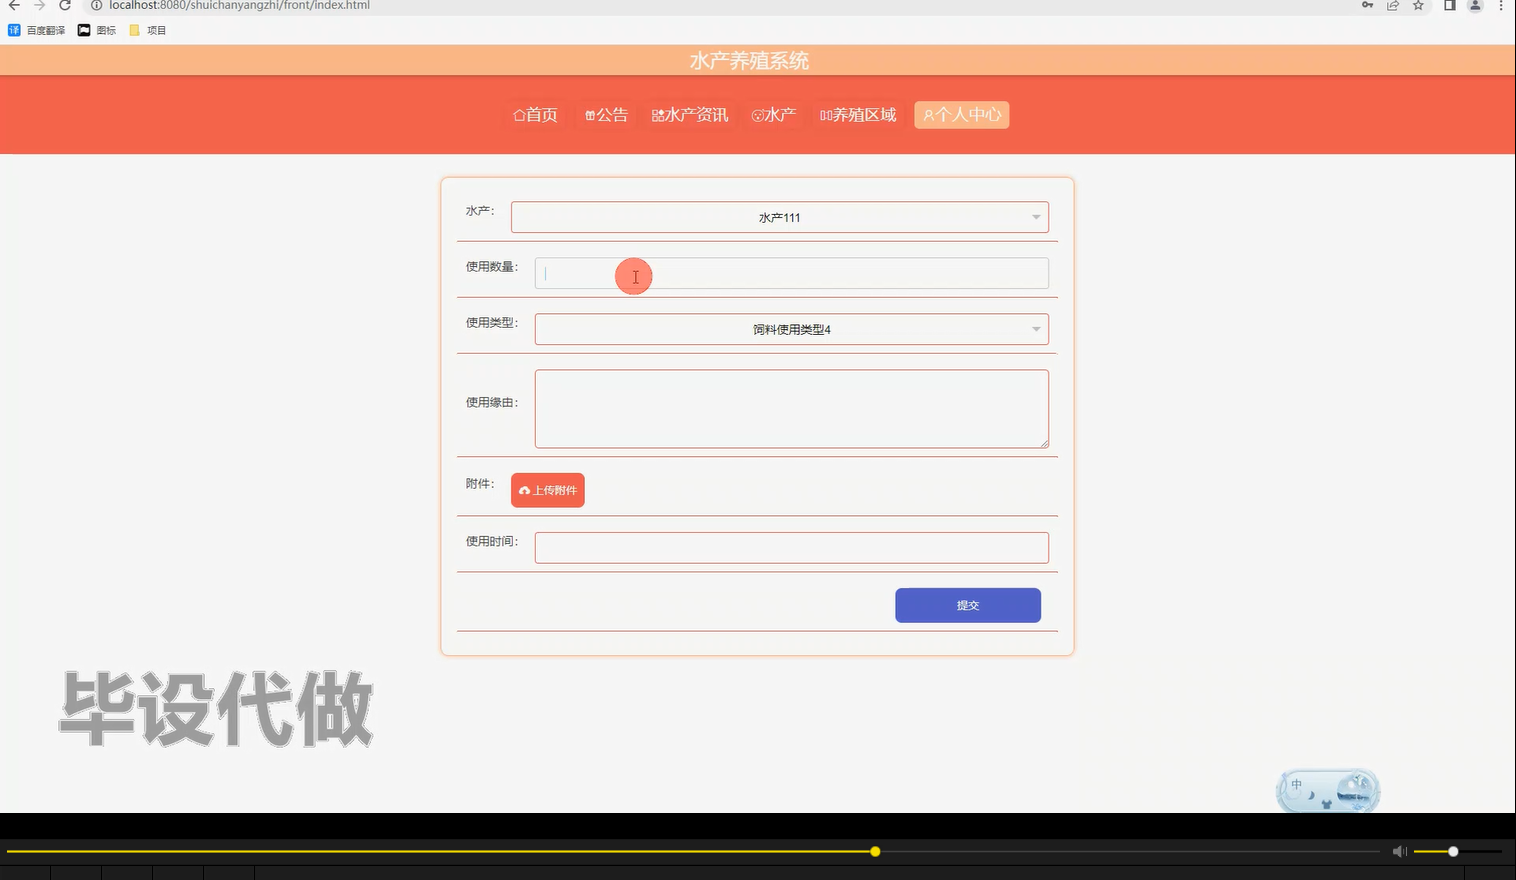
Task: Click the floating translation widget bottom right
Action: pyautogui.click(x=1327, y=790)
